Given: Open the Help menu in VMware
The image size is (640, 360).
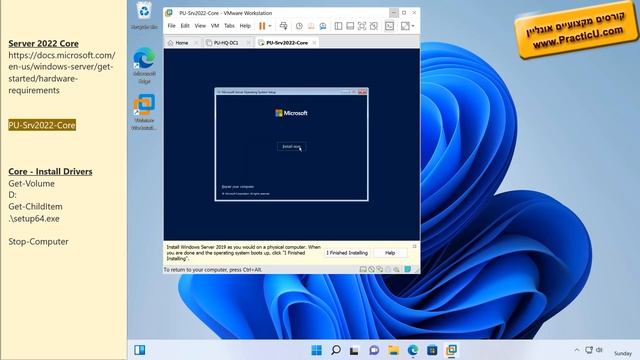Looking at the screenshot, I should [x=245, y=26].
